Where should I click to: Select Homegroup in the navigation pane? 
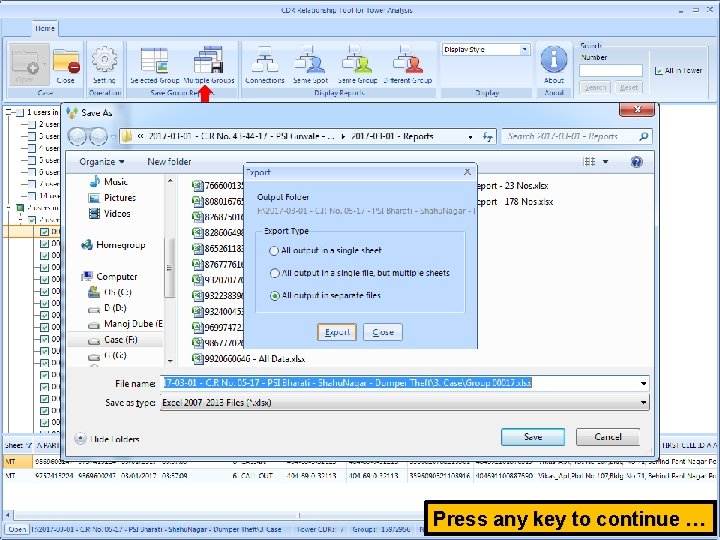pos(113,245)
